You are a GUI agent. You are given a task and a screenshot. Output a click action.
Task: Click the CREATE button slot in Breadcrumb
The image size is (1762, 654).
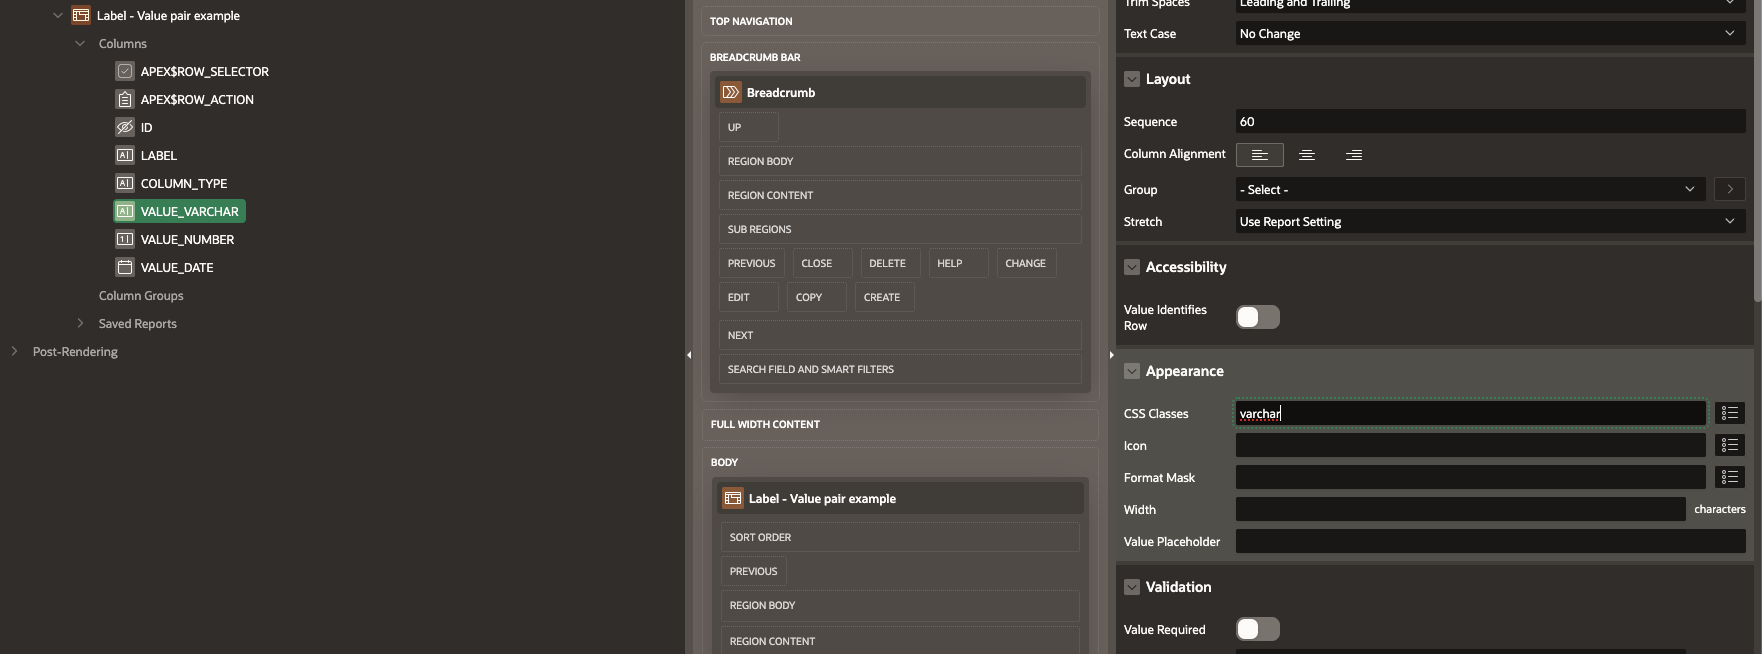point(883,297)
